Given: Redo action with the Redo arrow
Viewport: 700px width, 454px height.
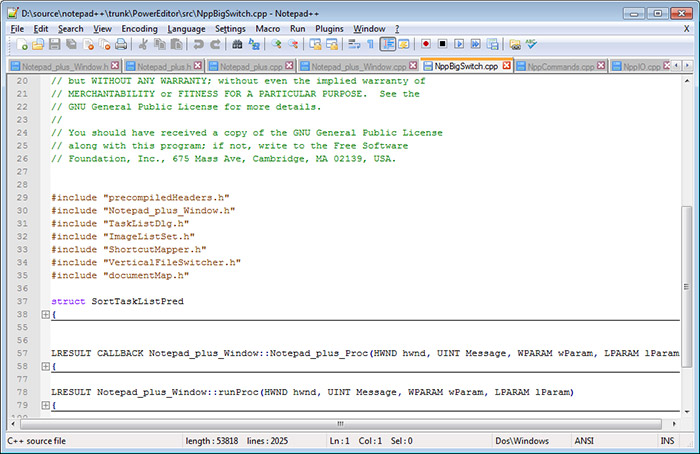Looking at the screenshot, I should pyautogui.click(x=215, y=44).
